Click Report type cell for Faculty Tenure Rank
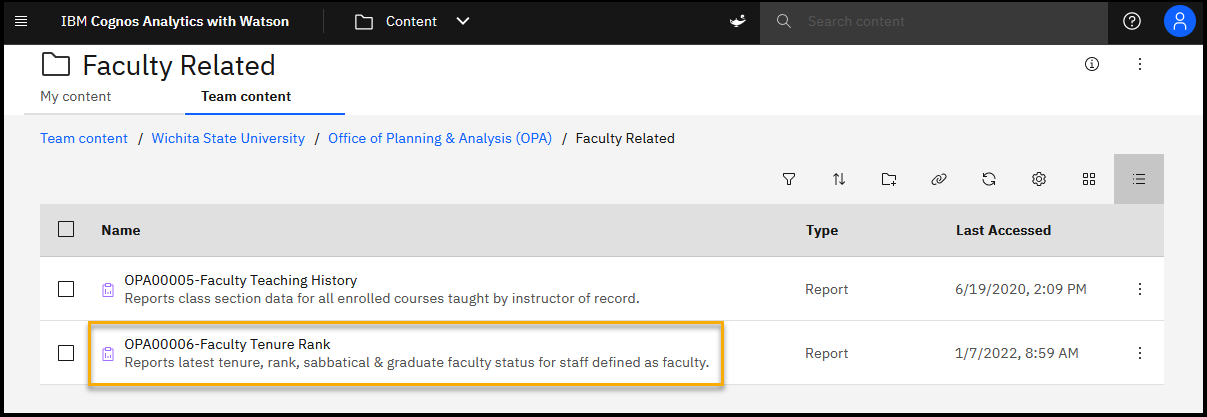The width and height of the screenshot is (1207, 417). [827, 353]
